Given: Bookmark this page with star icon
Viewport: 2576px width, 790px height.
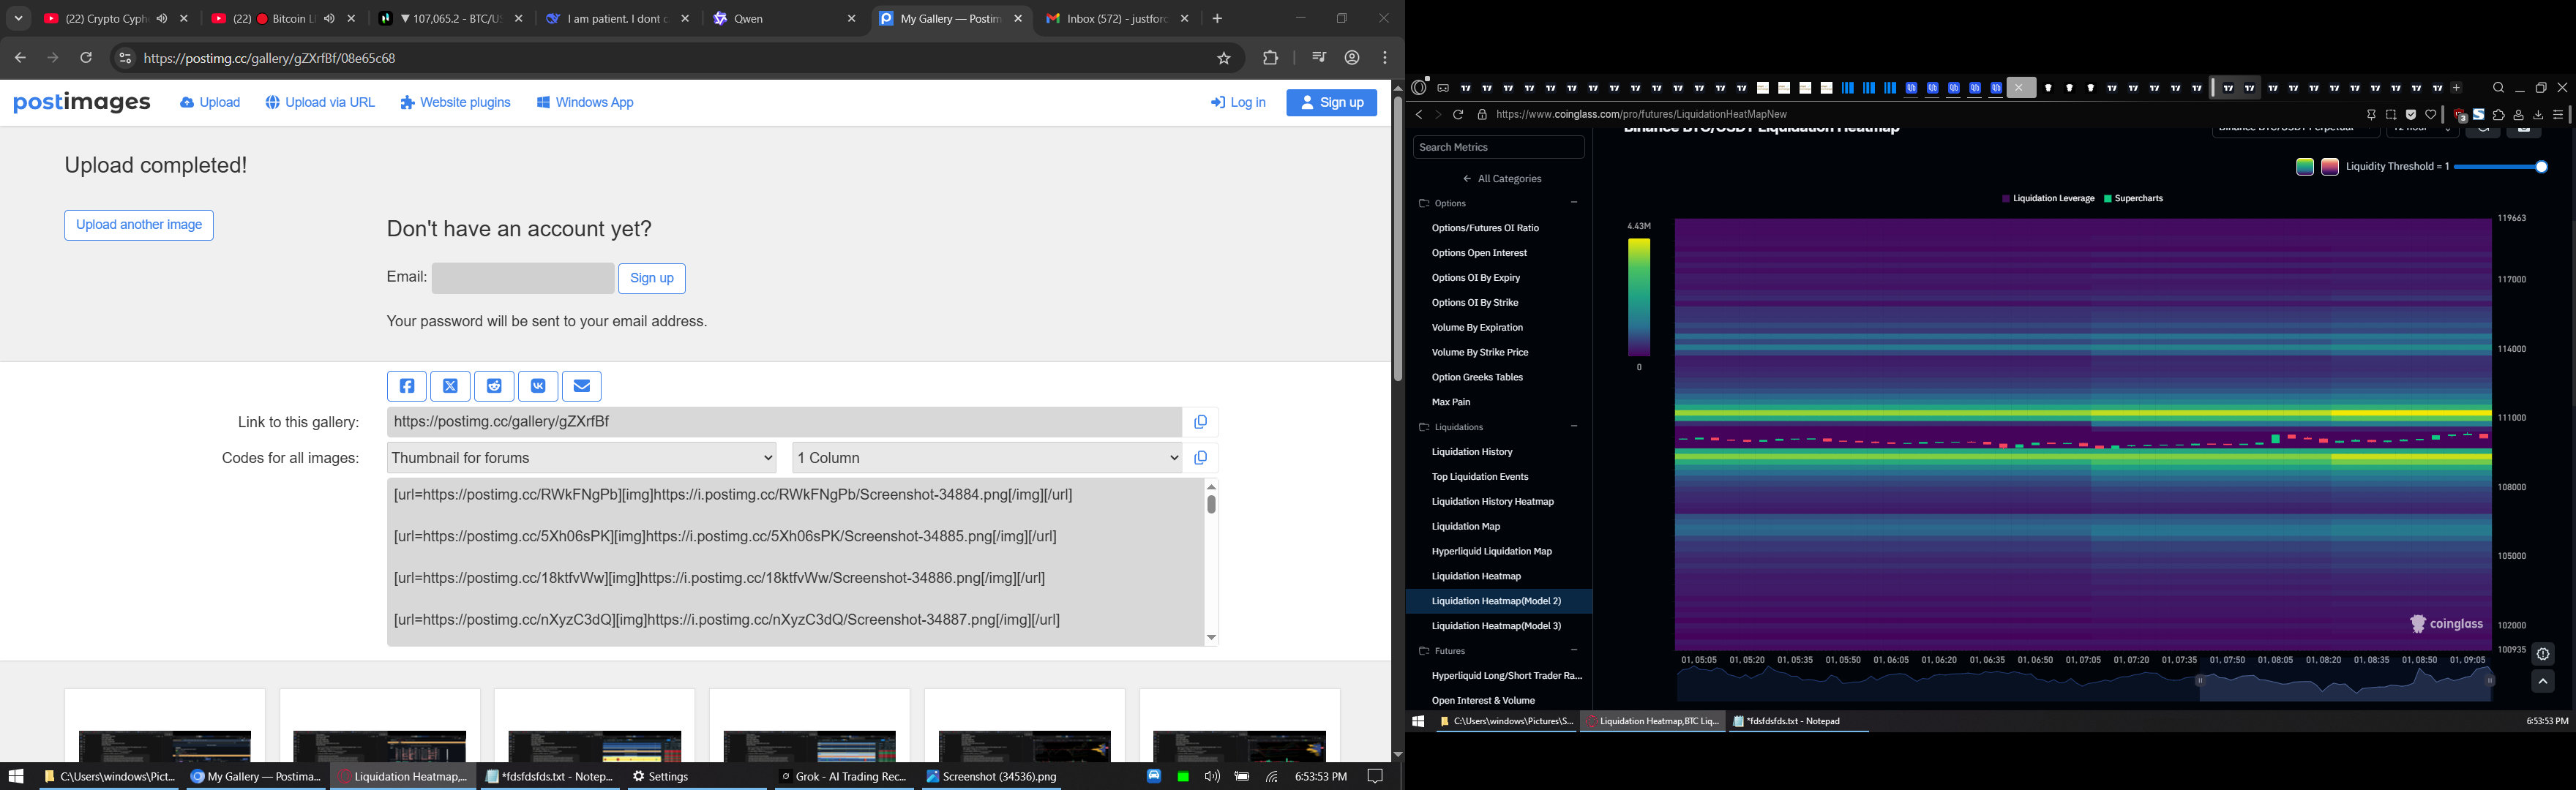Looking at the screenshot, I should 1224,59.
